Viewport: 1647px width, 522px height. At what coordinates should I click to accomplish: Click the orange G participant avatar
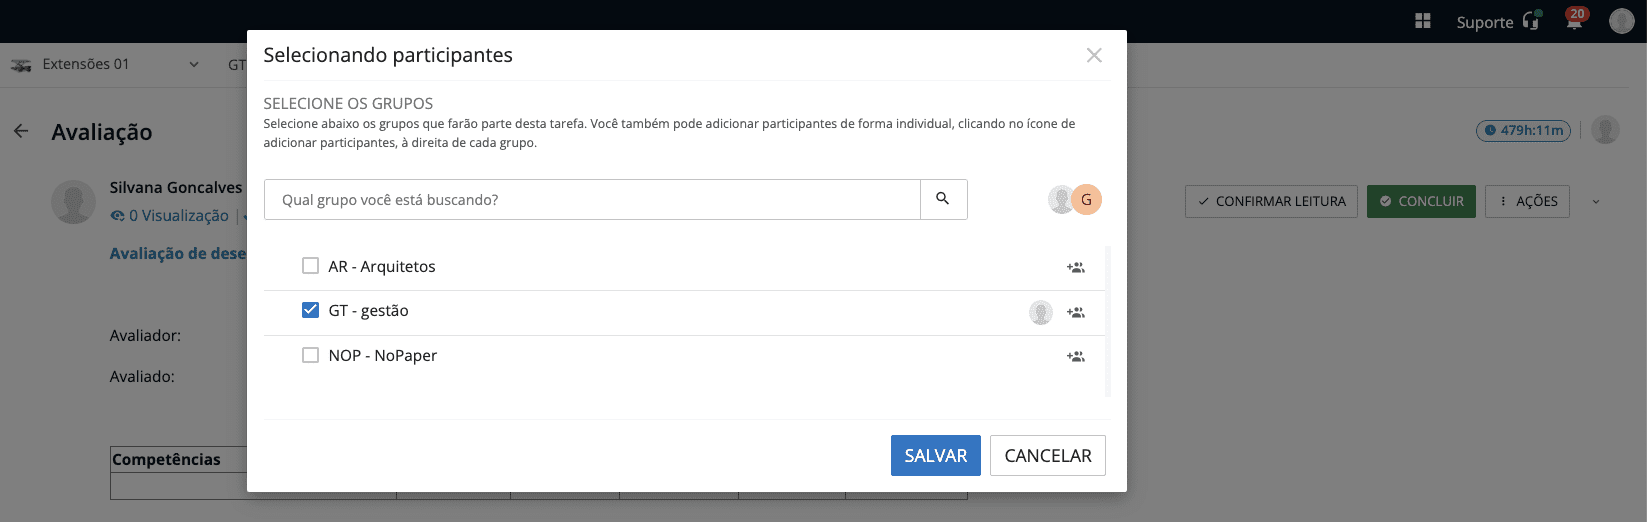pyautogui.click(x=1086, y=199)
